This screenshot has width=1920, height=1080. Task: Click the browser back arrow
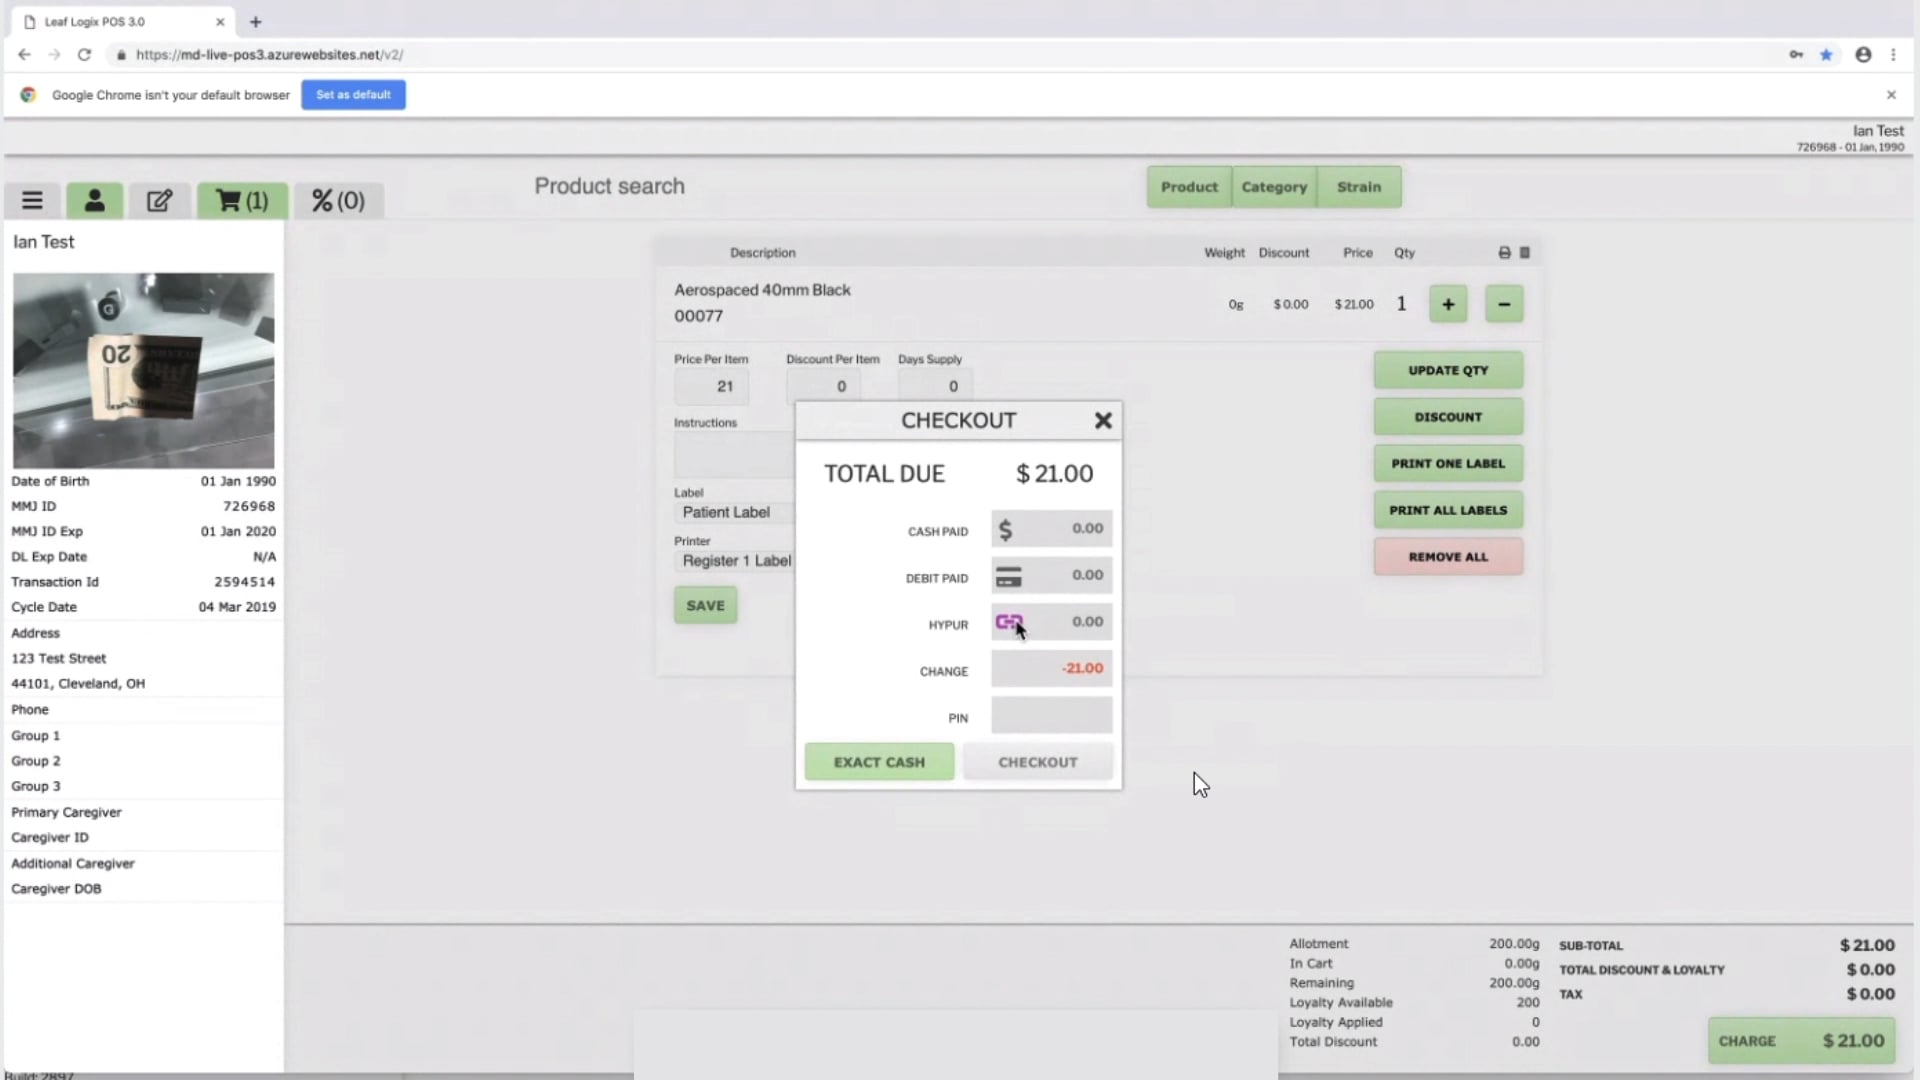(24, 55)
